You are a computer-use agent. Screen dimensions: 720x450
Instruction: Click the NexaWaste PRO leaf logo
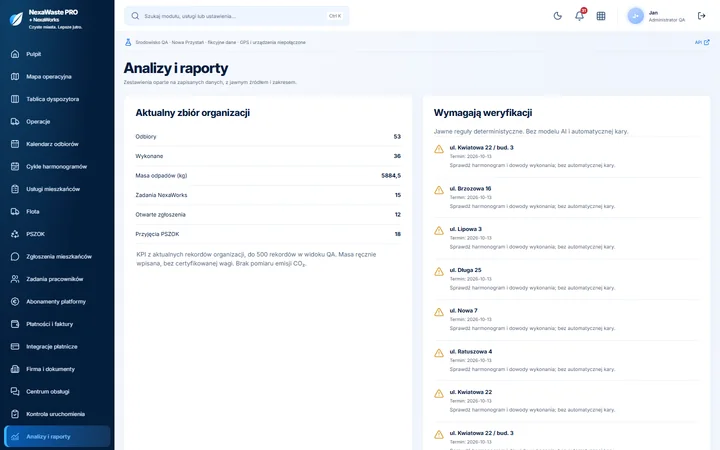pyautogui.click(x=16, y=19)
